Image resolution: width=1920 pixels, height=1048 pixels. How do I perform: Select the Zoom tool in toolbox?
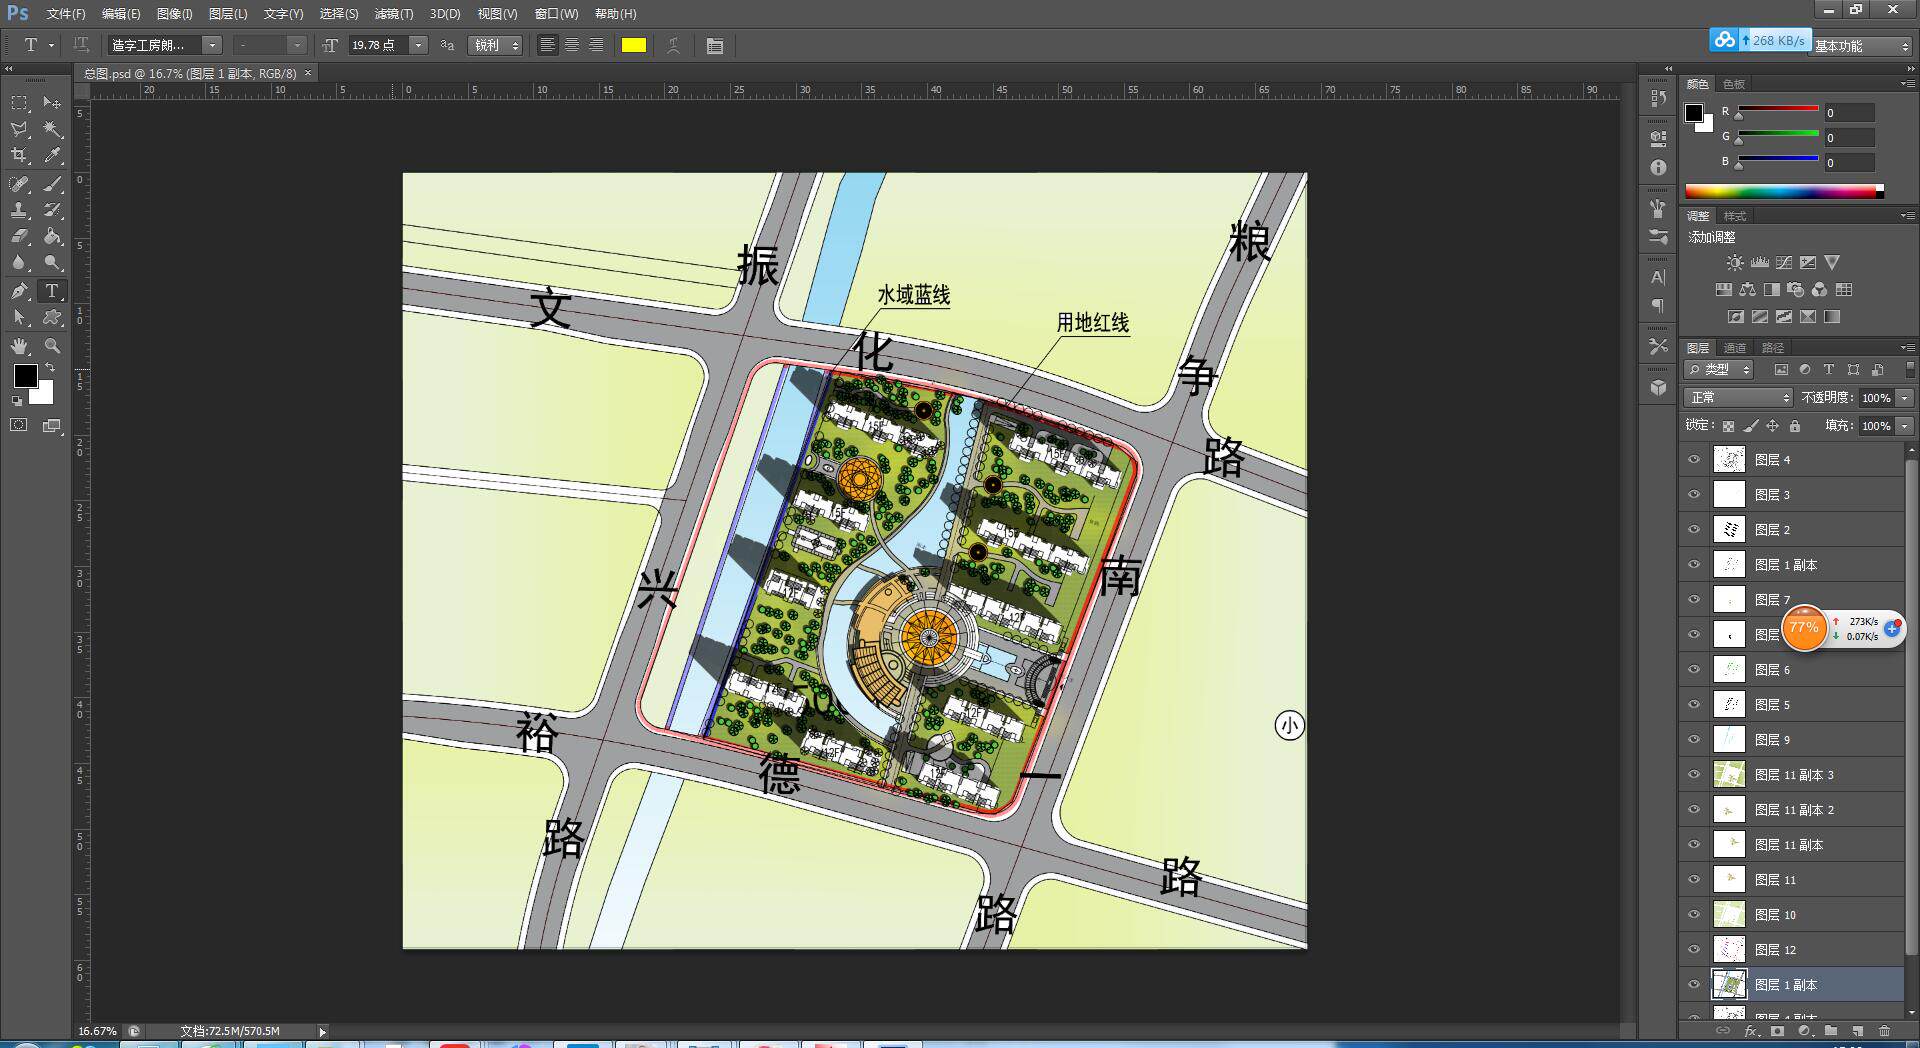tap(53, 346)
